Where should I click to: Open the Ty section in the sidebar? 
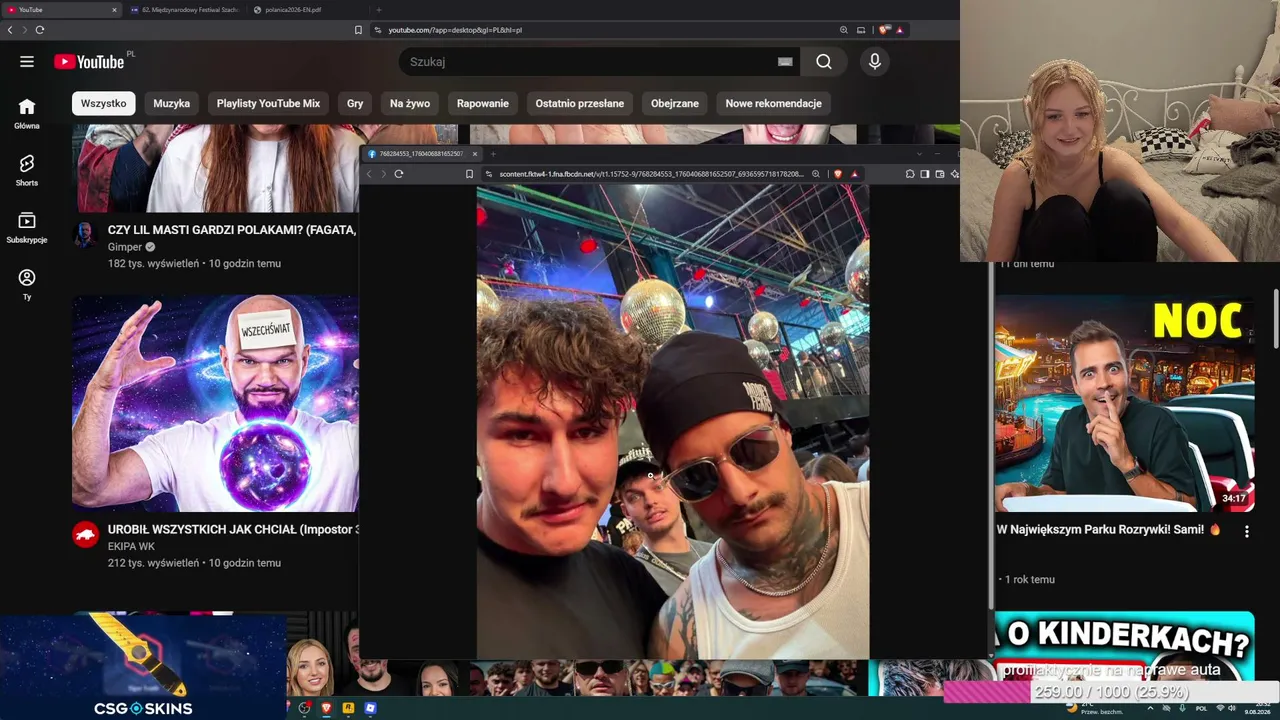click(x=27, y=284)
